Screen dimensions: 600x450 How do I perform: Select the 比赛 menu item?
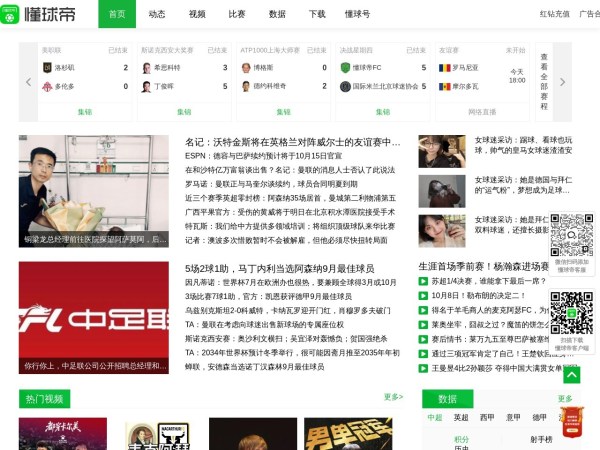pyautogui.click(x=237, y=14)
